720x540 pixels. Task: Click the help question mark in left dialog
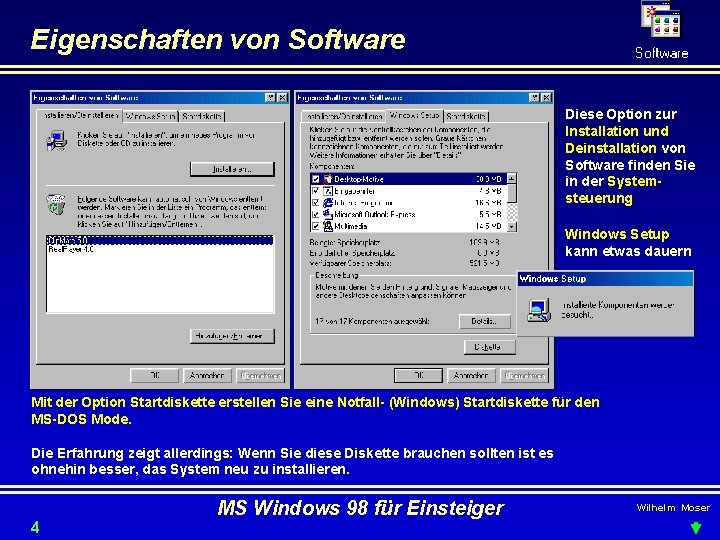point(270,98)
